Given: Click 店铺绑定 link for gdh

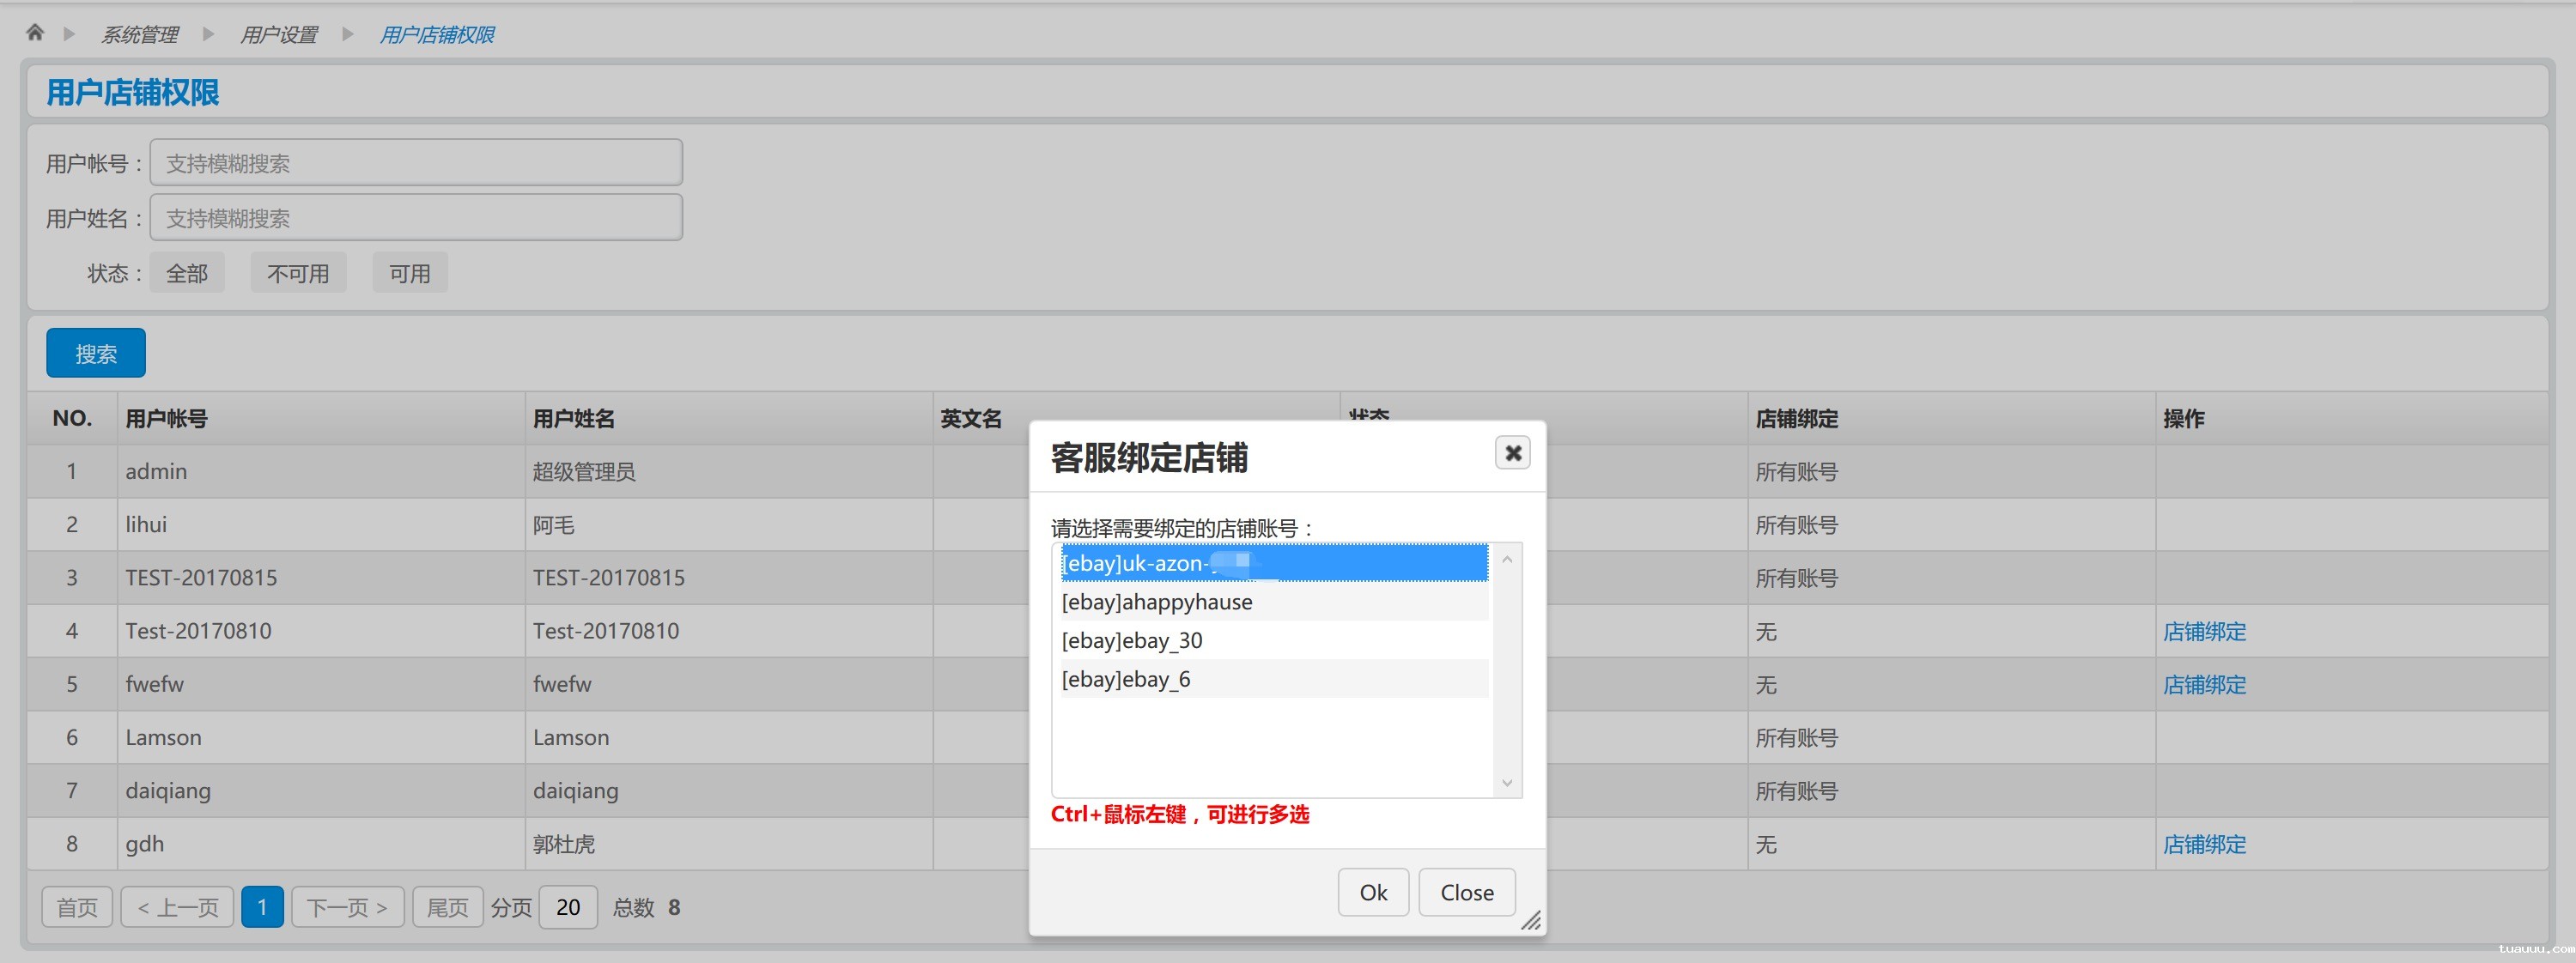Looking at the screenshot, I should coord(2204,845).
